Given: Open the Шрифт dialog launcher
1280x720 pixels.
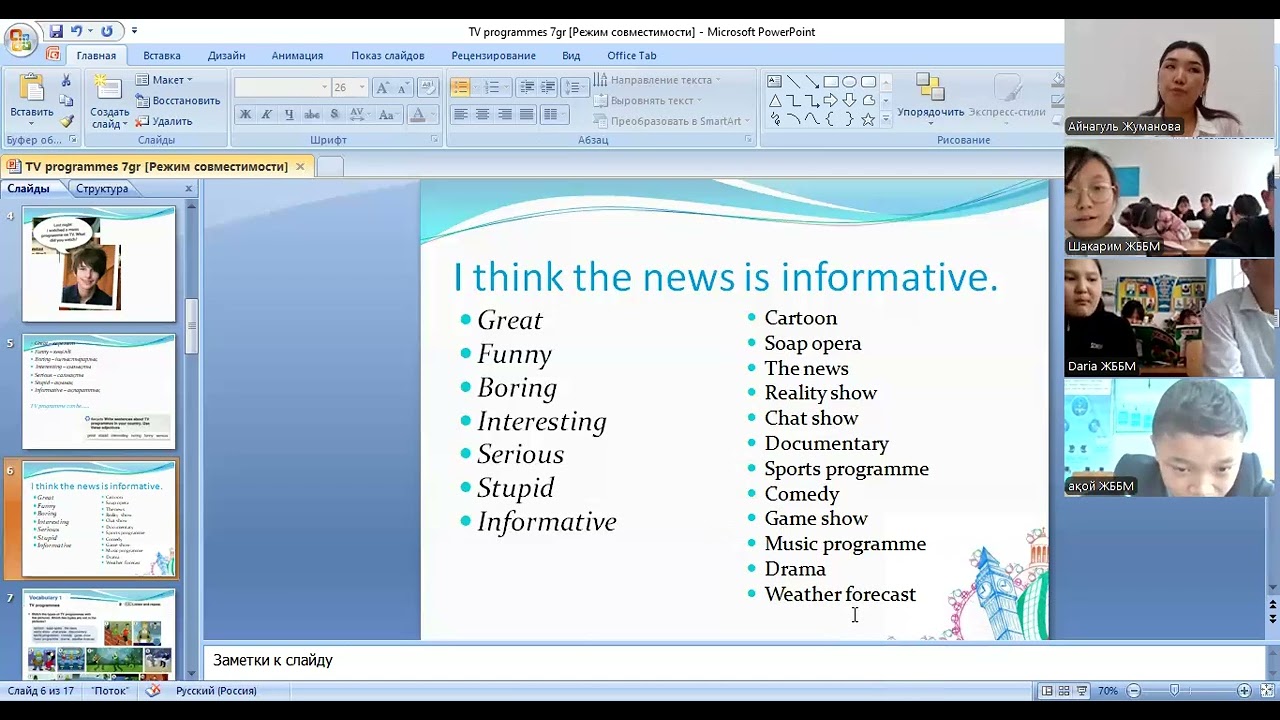Looking at the screenshot, I should (x=434, y=140).
